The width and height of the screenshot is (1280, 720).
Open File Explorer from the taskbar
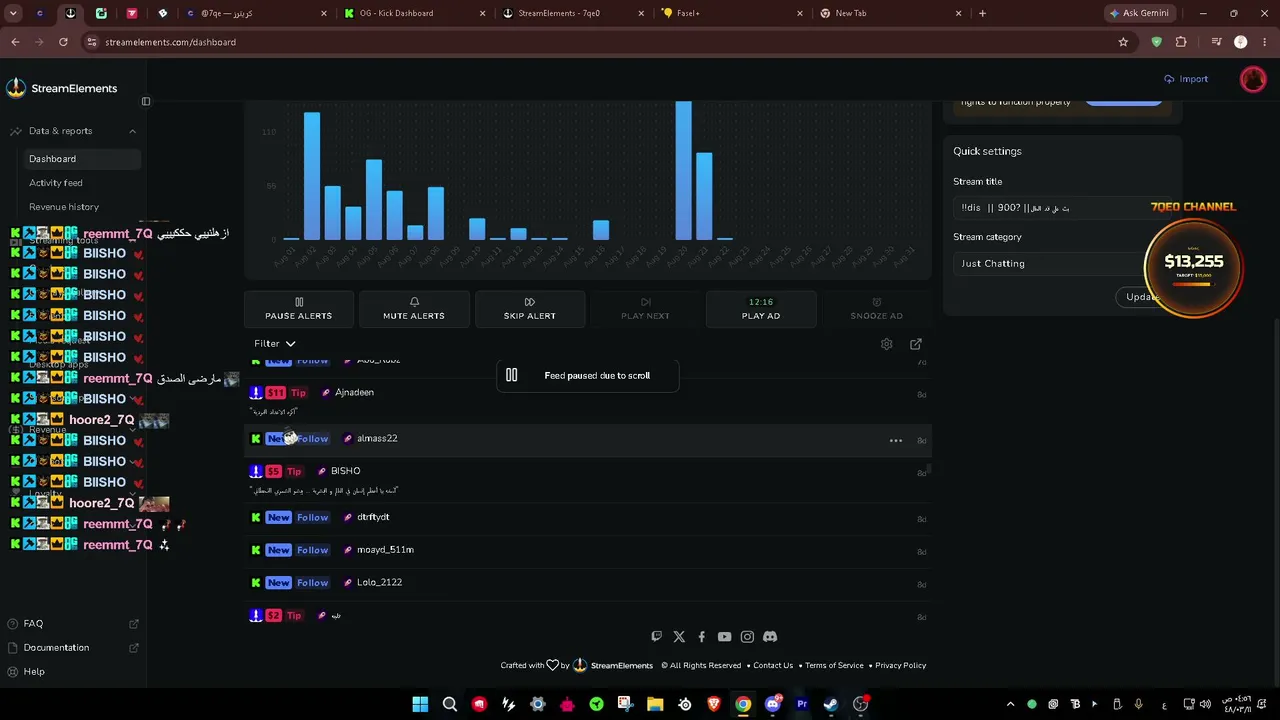click(655, 705)
